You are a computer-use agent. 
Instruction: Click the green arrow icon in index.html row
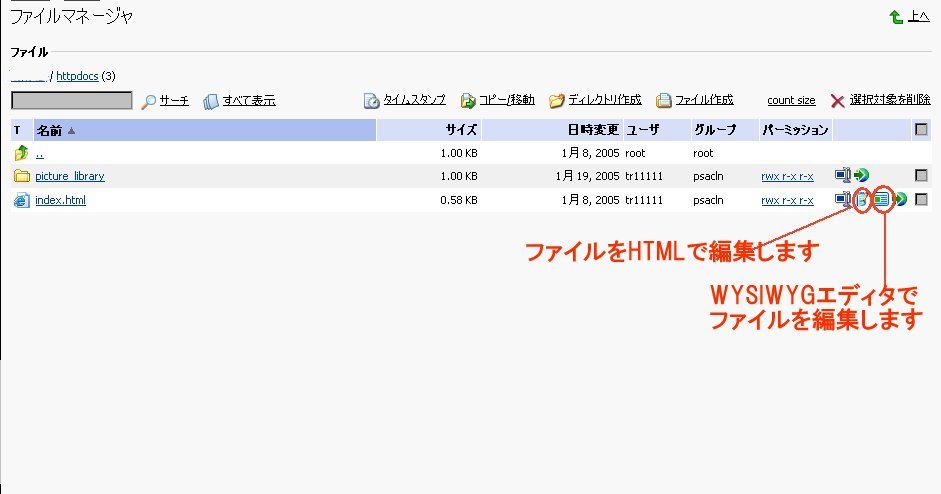[901, 200]
